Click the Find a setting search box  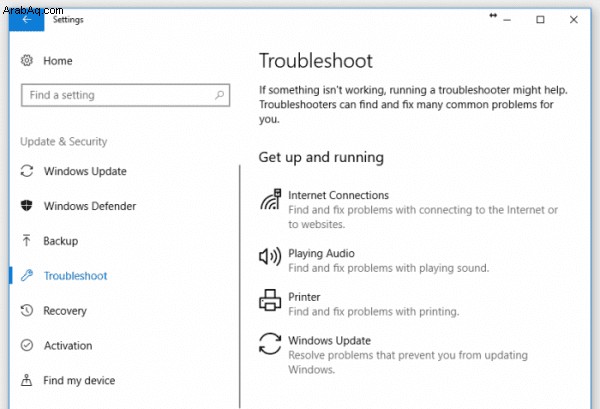(126, 95)
